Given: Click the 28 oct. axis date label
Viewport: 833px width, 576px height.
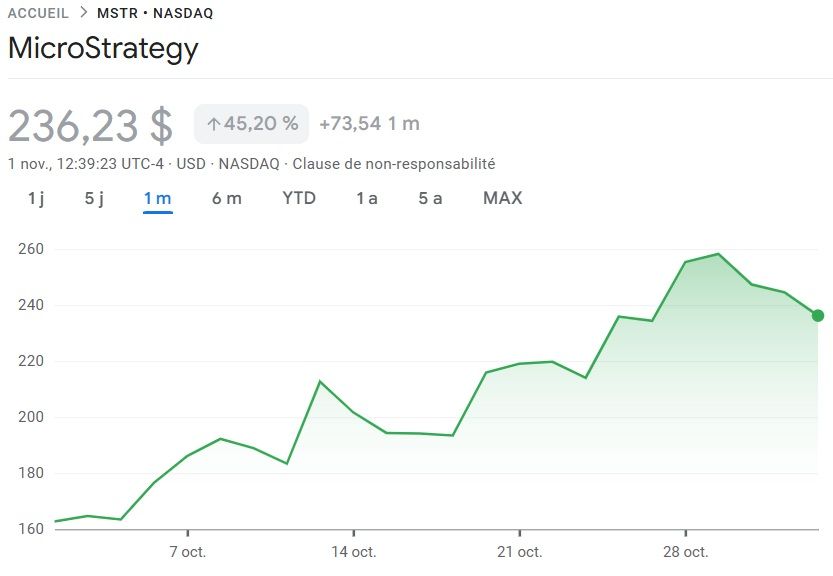Looking at the screenshot, I should [685, 552].
